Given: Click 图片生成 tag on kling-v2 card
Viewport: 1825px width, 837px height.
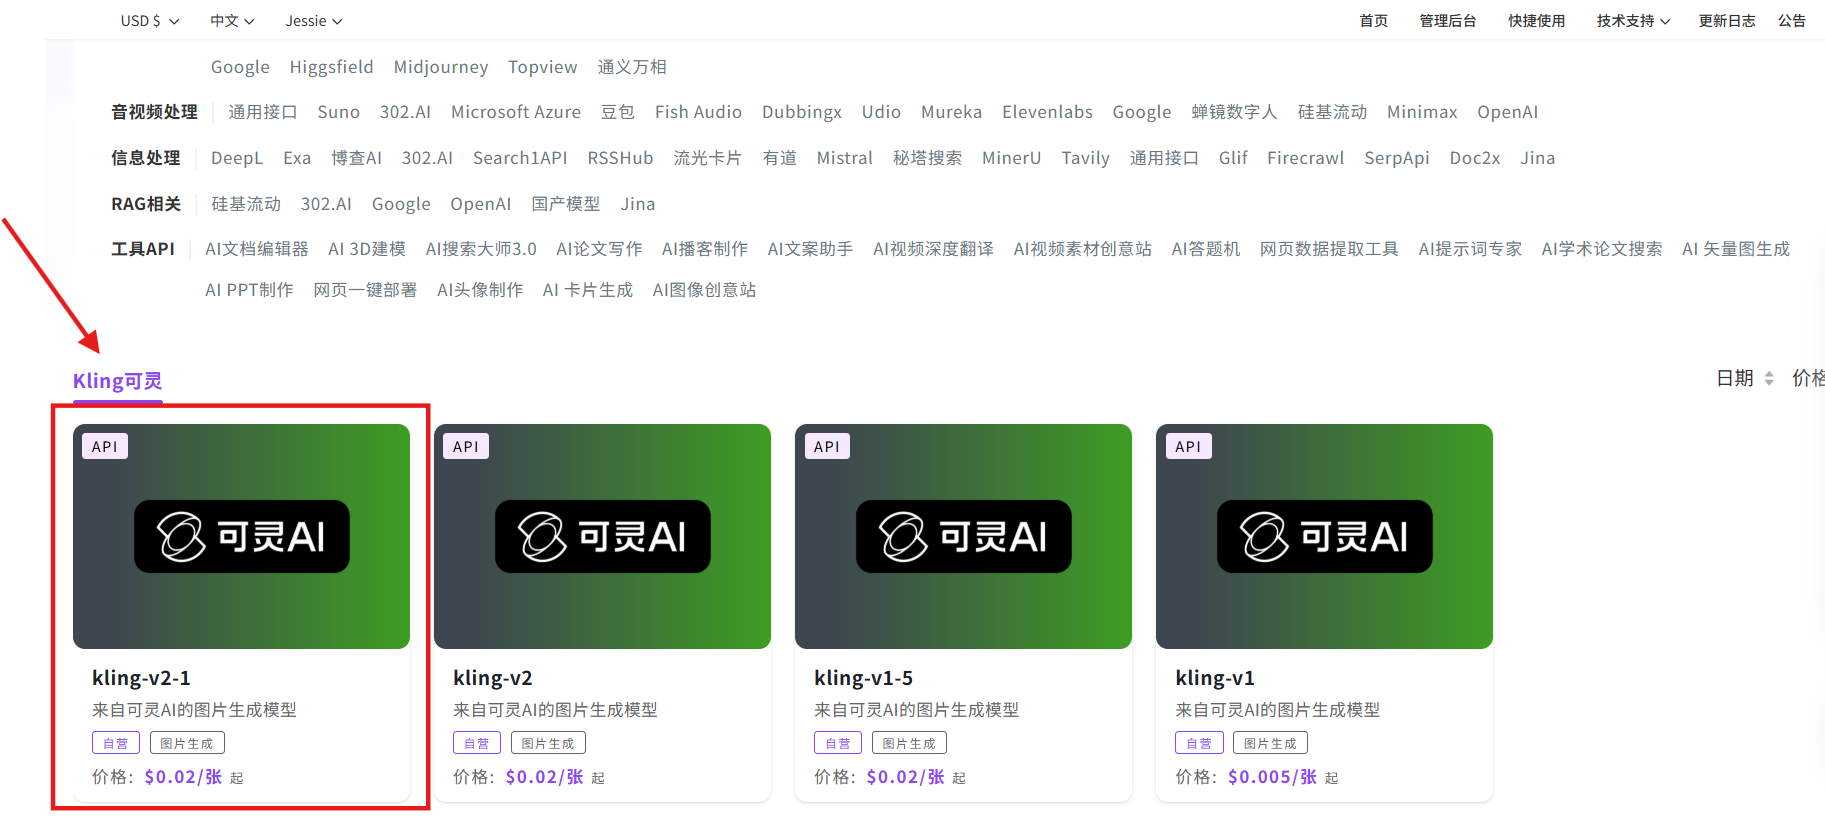Looking at the screenshot, I should pos(548,743).
